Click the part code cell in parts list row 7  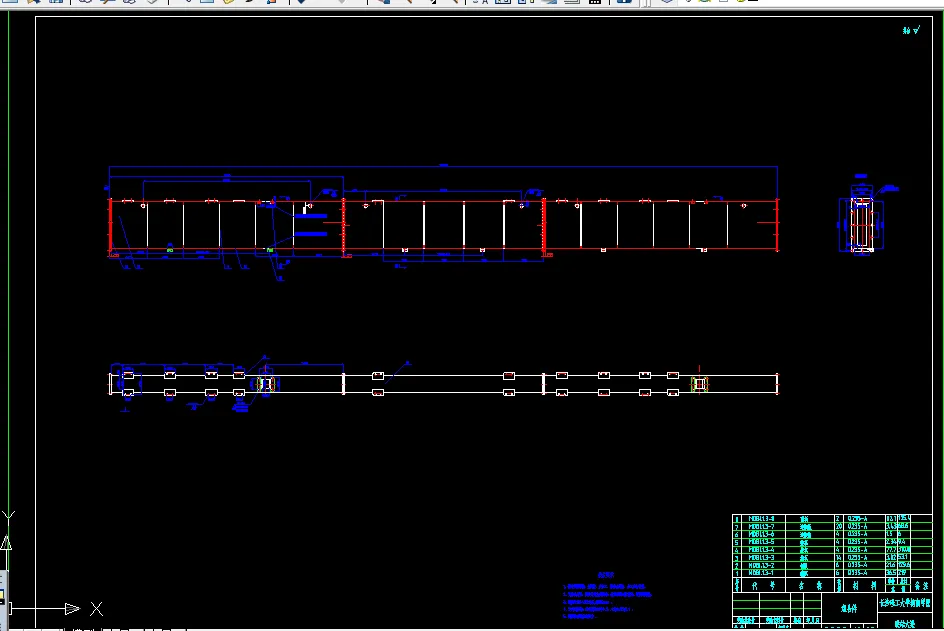coord(763,527)
